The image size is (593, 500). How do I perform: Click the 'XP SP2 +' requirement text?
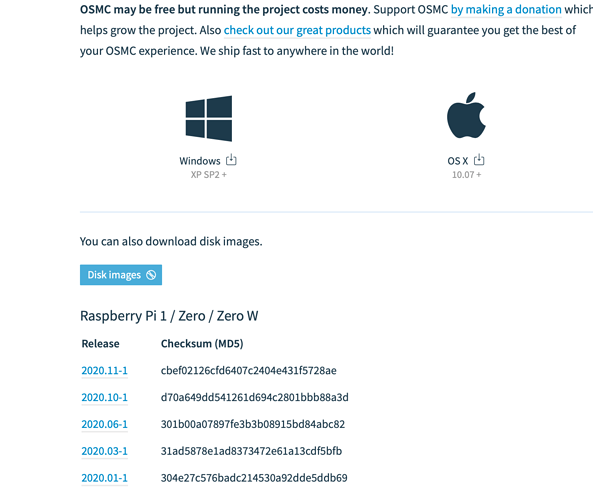(208, 175)
